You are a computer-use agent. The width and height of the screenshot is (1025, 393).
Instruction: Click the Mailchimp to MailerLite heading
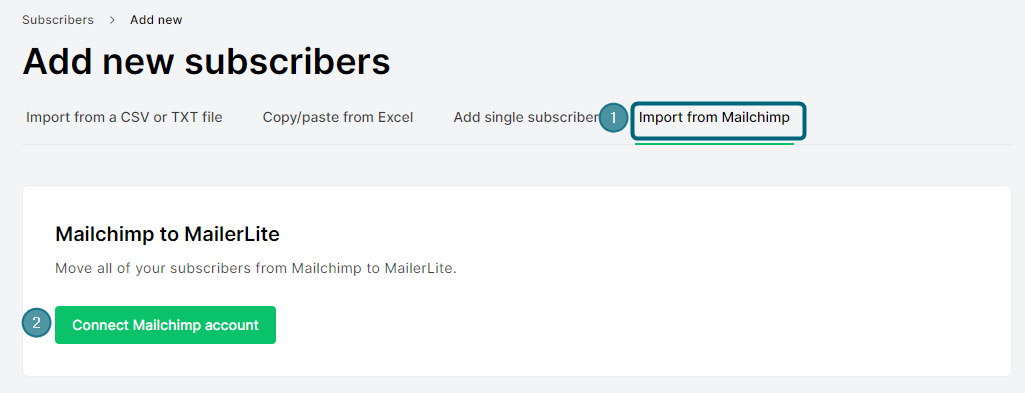(x=167, y=235)
